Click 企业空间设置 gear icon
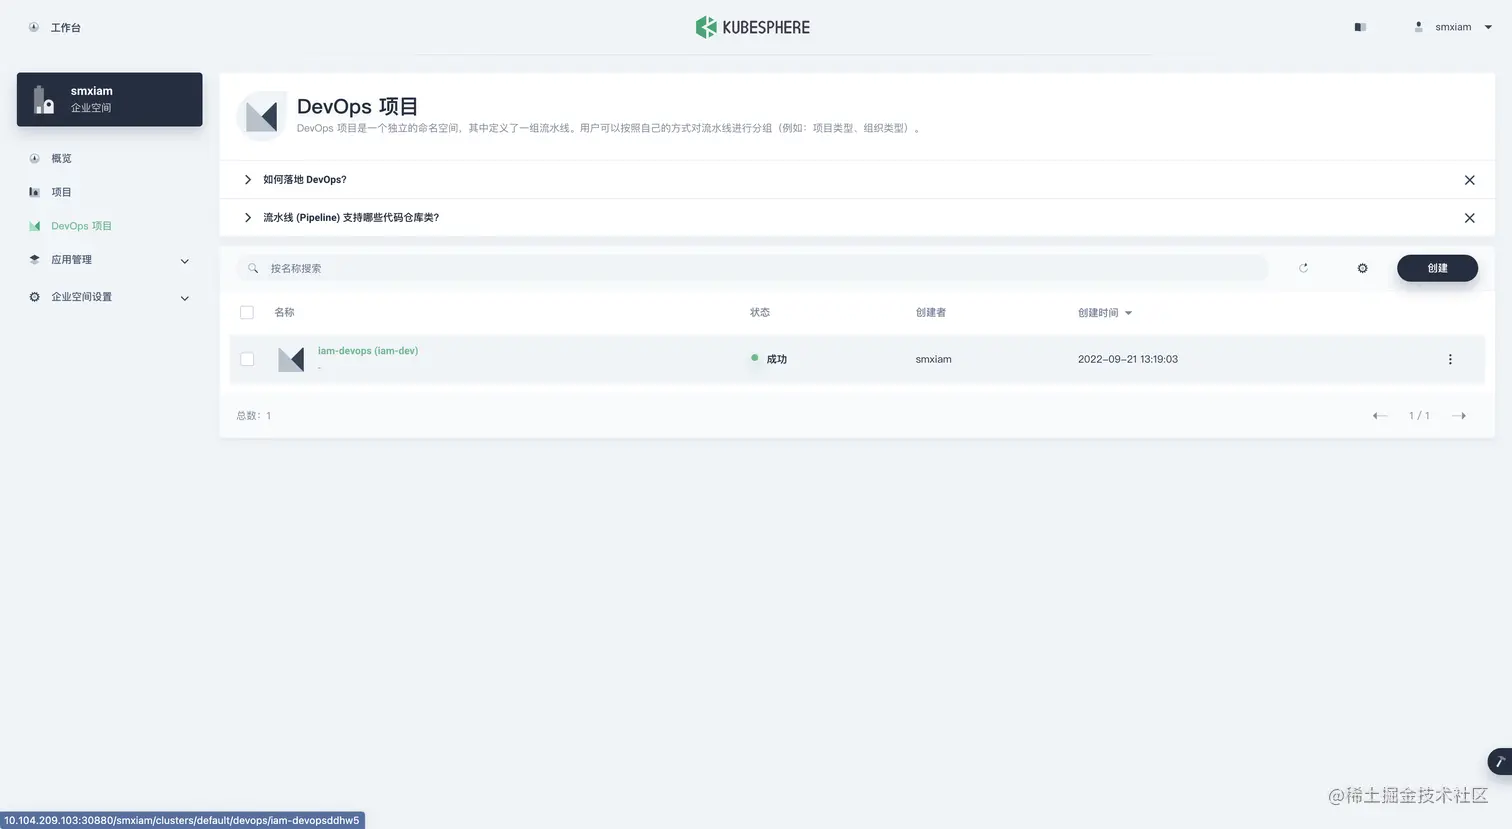Viewport: 1512px width, 829px height. (x=34, y=297)
